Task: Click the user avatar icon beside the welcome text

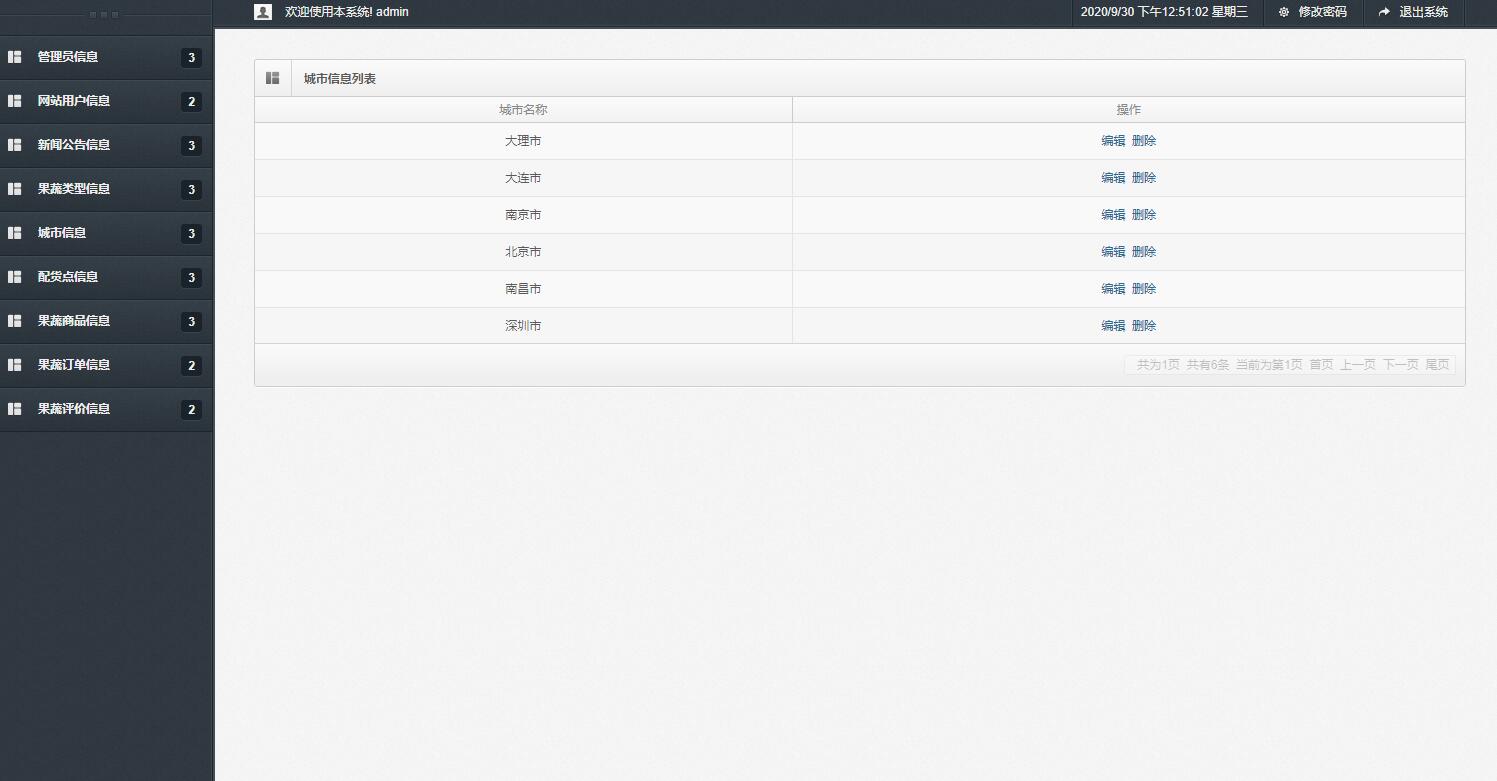Action: click(263, 12)
